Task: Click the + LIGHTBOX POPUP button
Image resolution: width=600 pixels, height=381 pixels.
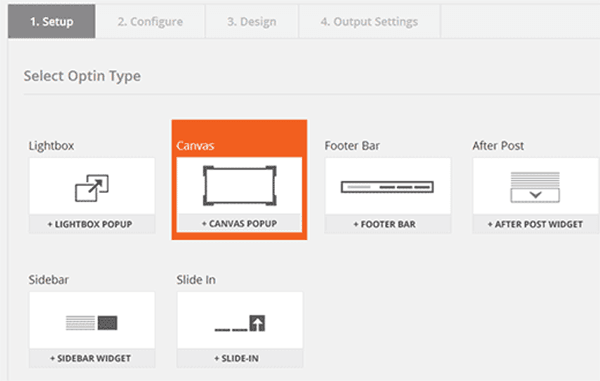Action: pyautogui.click(x=92, y=224)
